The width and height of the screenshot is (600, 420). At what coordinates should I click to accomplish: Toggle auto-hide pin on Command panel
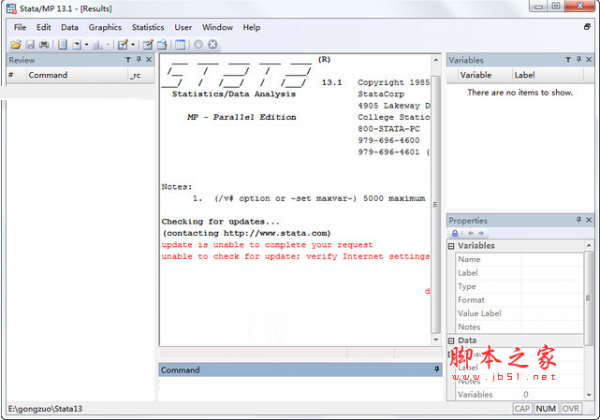click(x=436, y=369)
